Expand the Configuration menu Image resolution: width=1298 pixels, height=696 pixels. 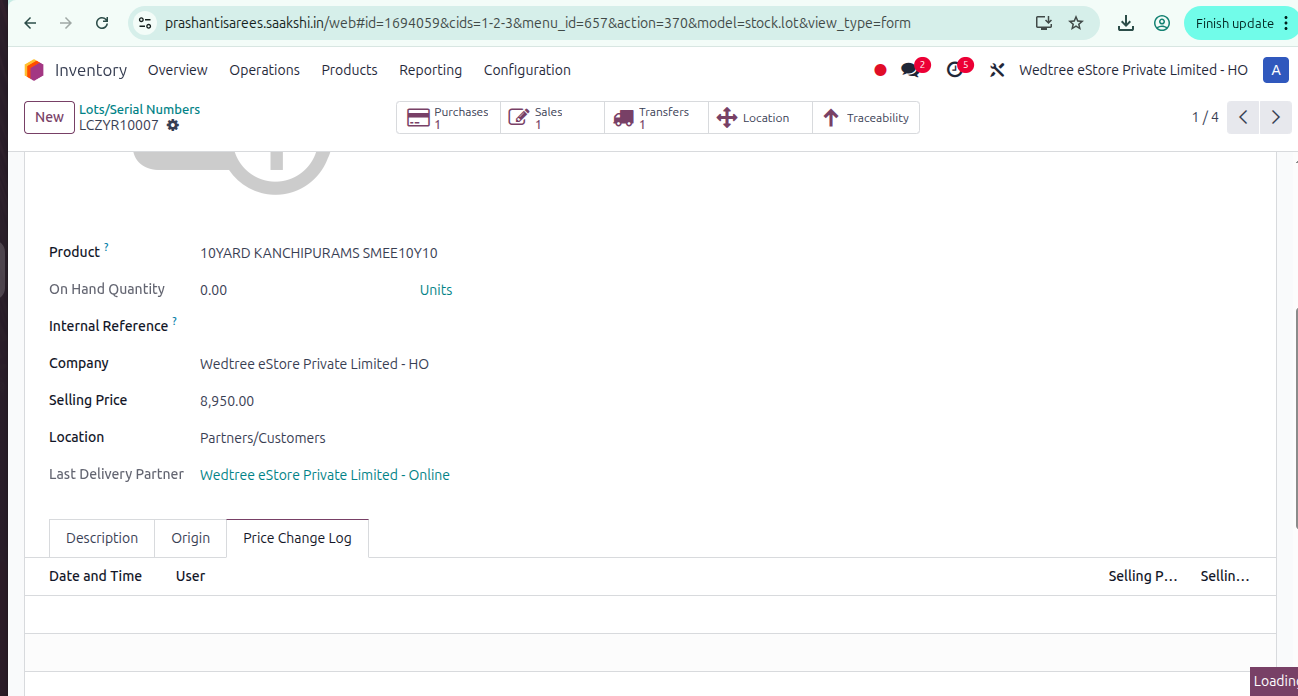[527, 70]
